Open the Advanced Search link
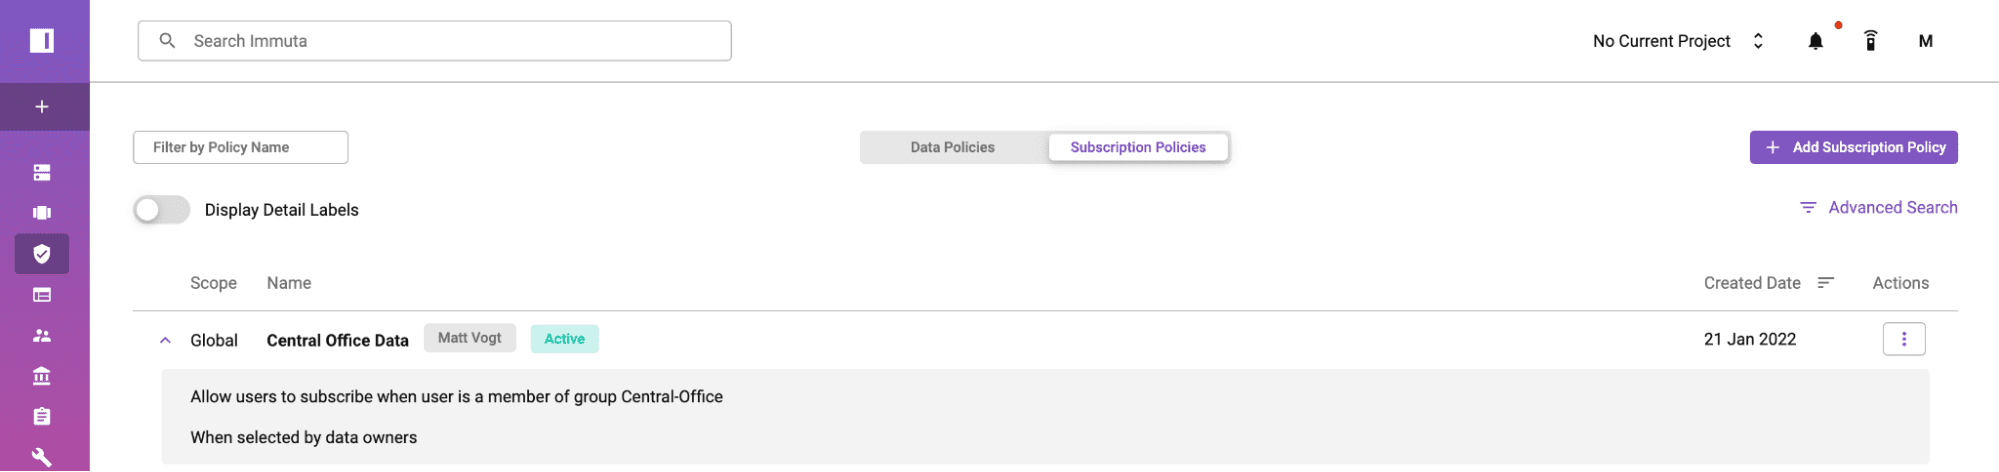The width and height of the screenshot is (1999, 472). click(x=1879, y=207)
